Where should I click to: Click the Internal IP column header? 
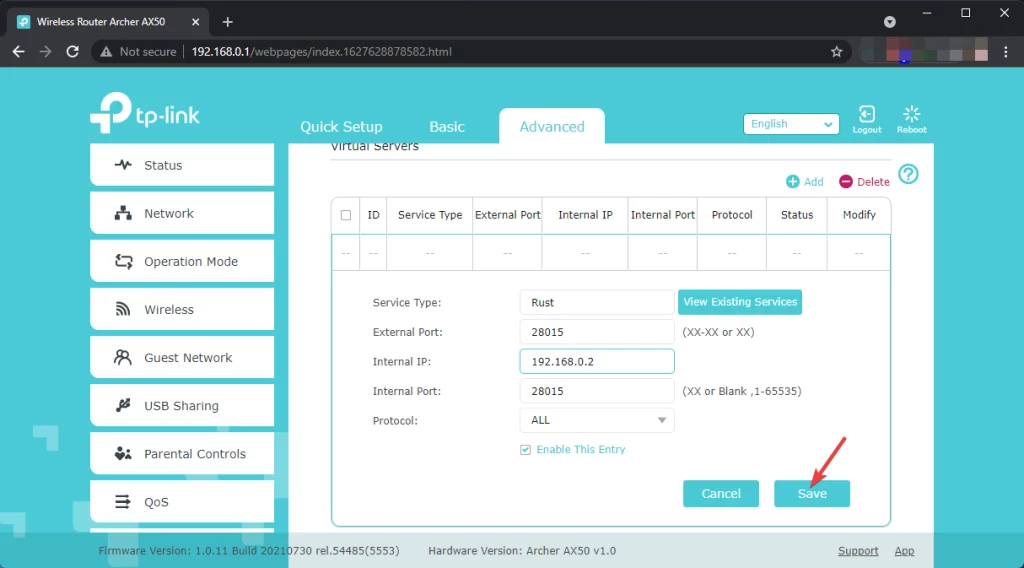[x=585, y=215]
